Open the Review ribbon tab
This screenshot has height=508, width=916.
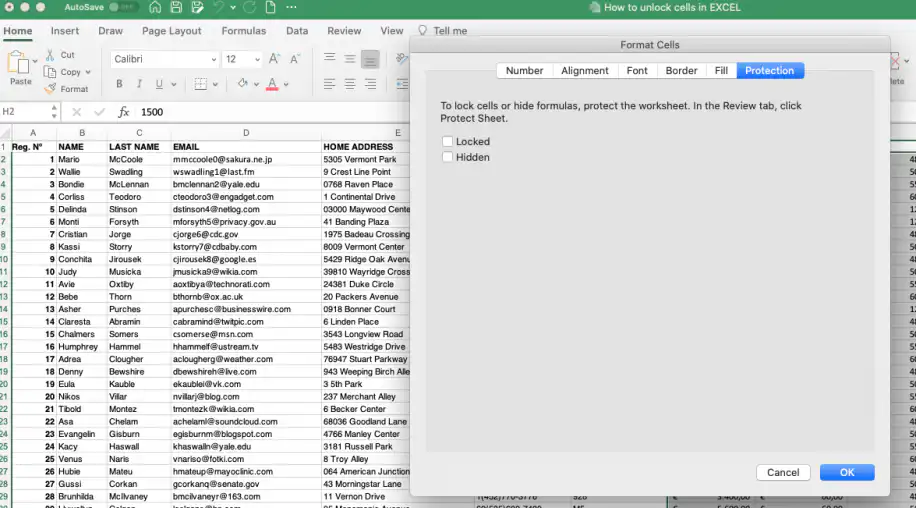pyautogui.click(x=344, y=31)
